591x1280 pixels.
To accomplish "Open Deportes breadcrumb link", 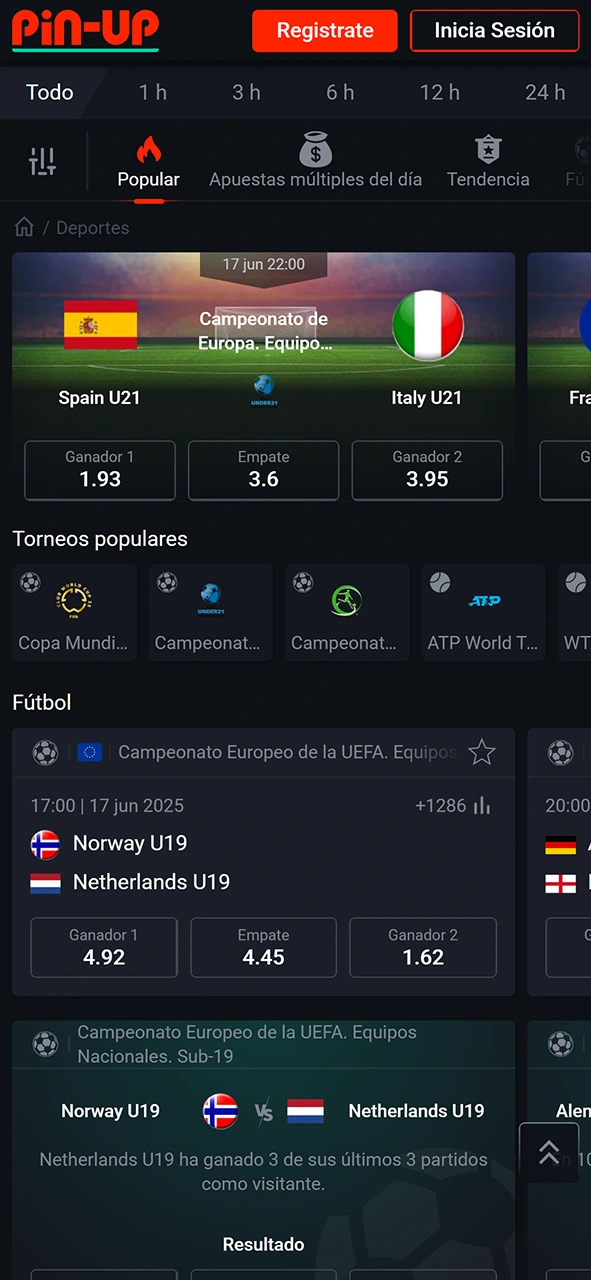I will coord(93,228).
